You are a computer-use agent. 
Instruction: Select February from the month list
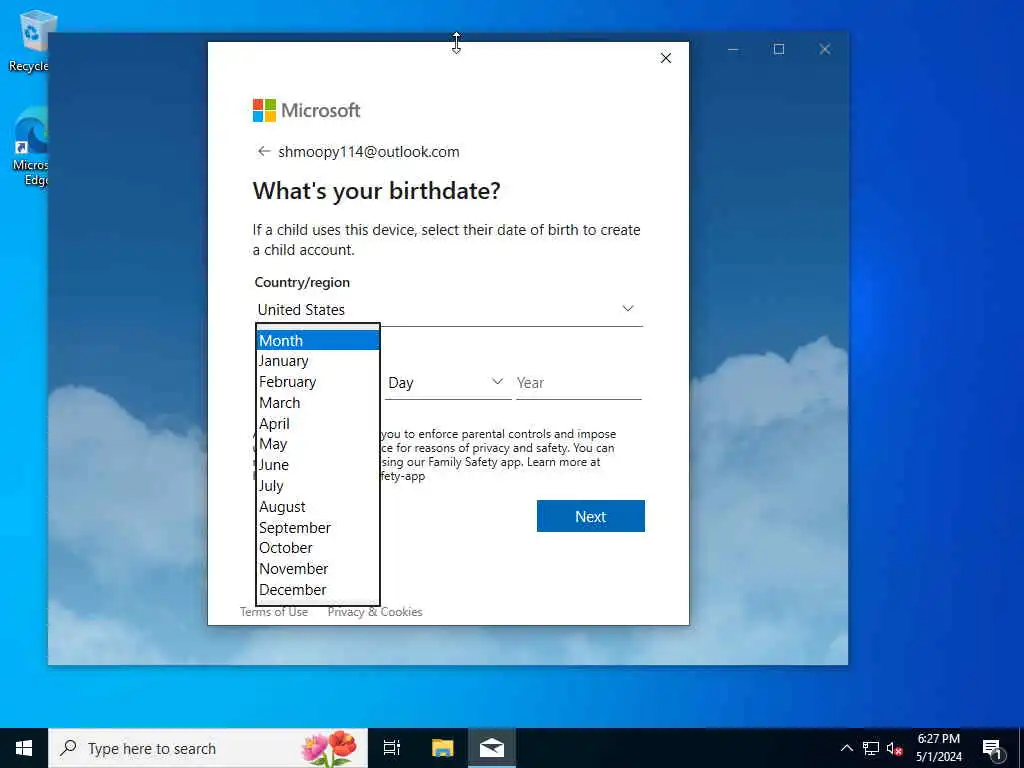pos(317,382)
